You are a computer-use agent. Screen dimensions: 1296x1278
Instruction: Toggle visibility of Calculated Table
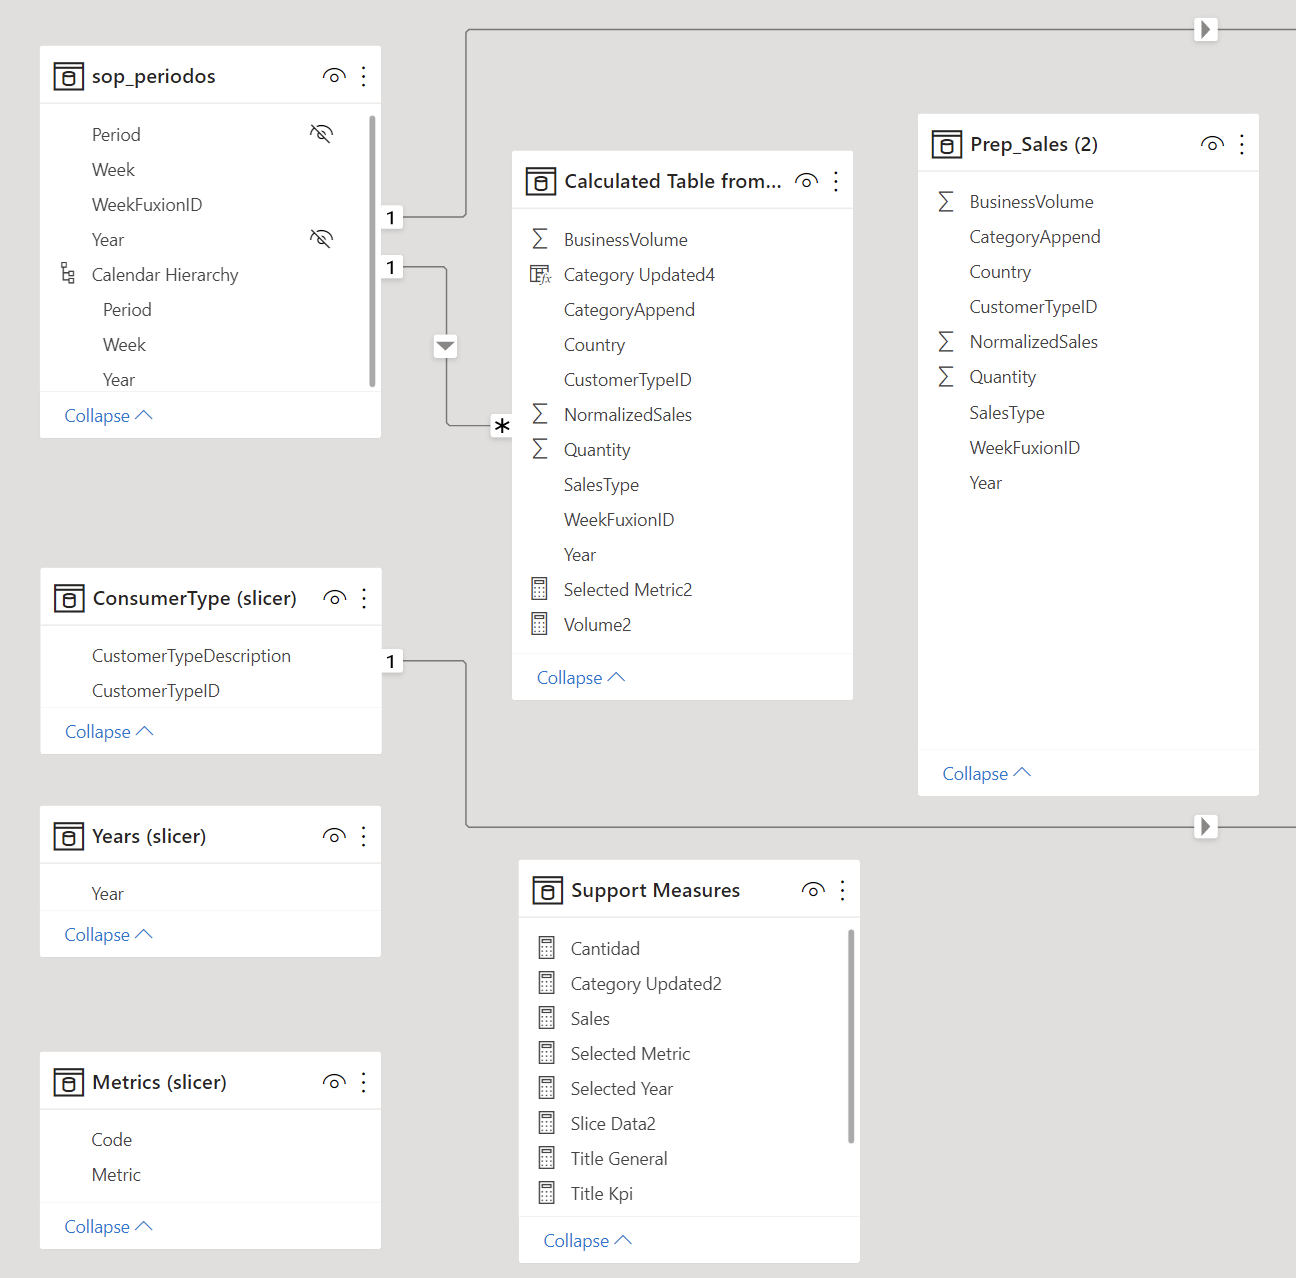tap(806, 181)
